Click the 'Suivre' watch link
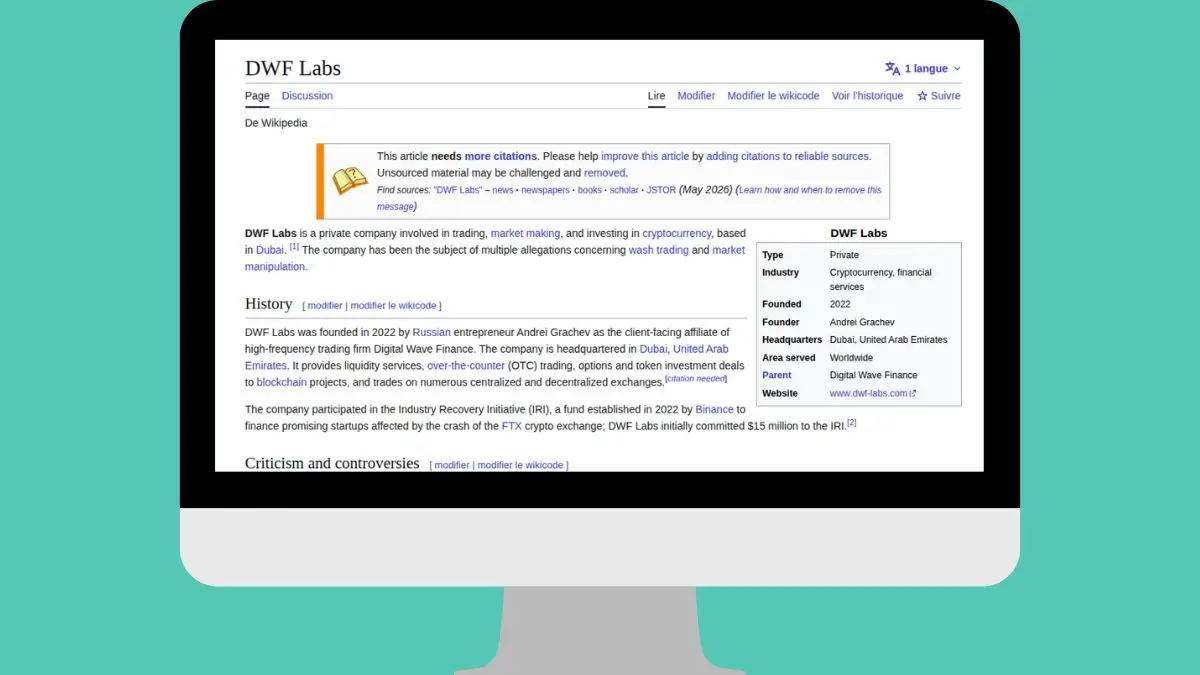Screen dimensions: 1200x675 [945, 96]
